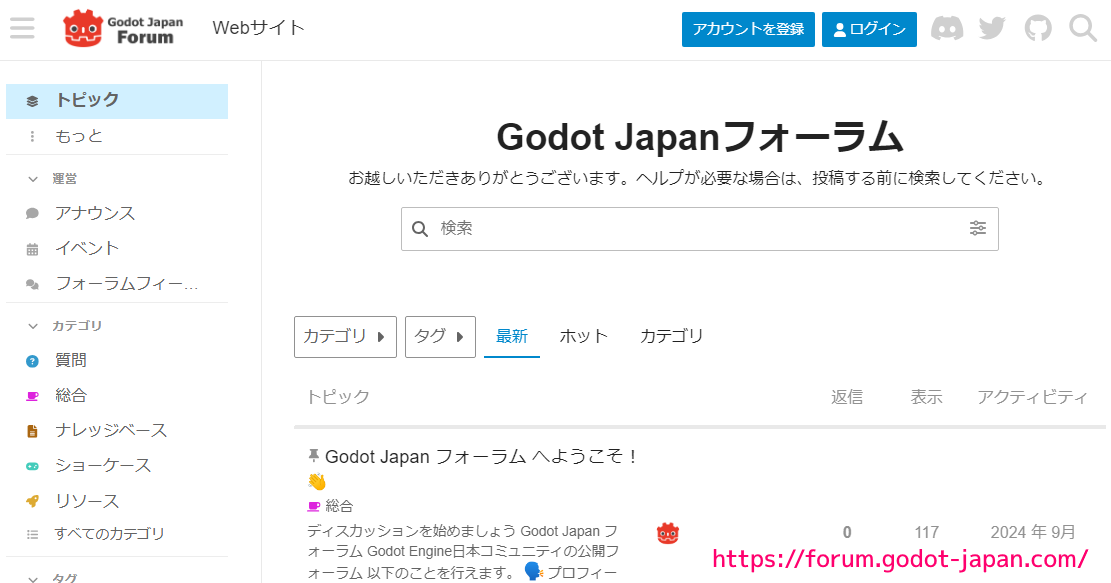
Task: Click the Godot avatar in topic row
Action: click(667, 533)
